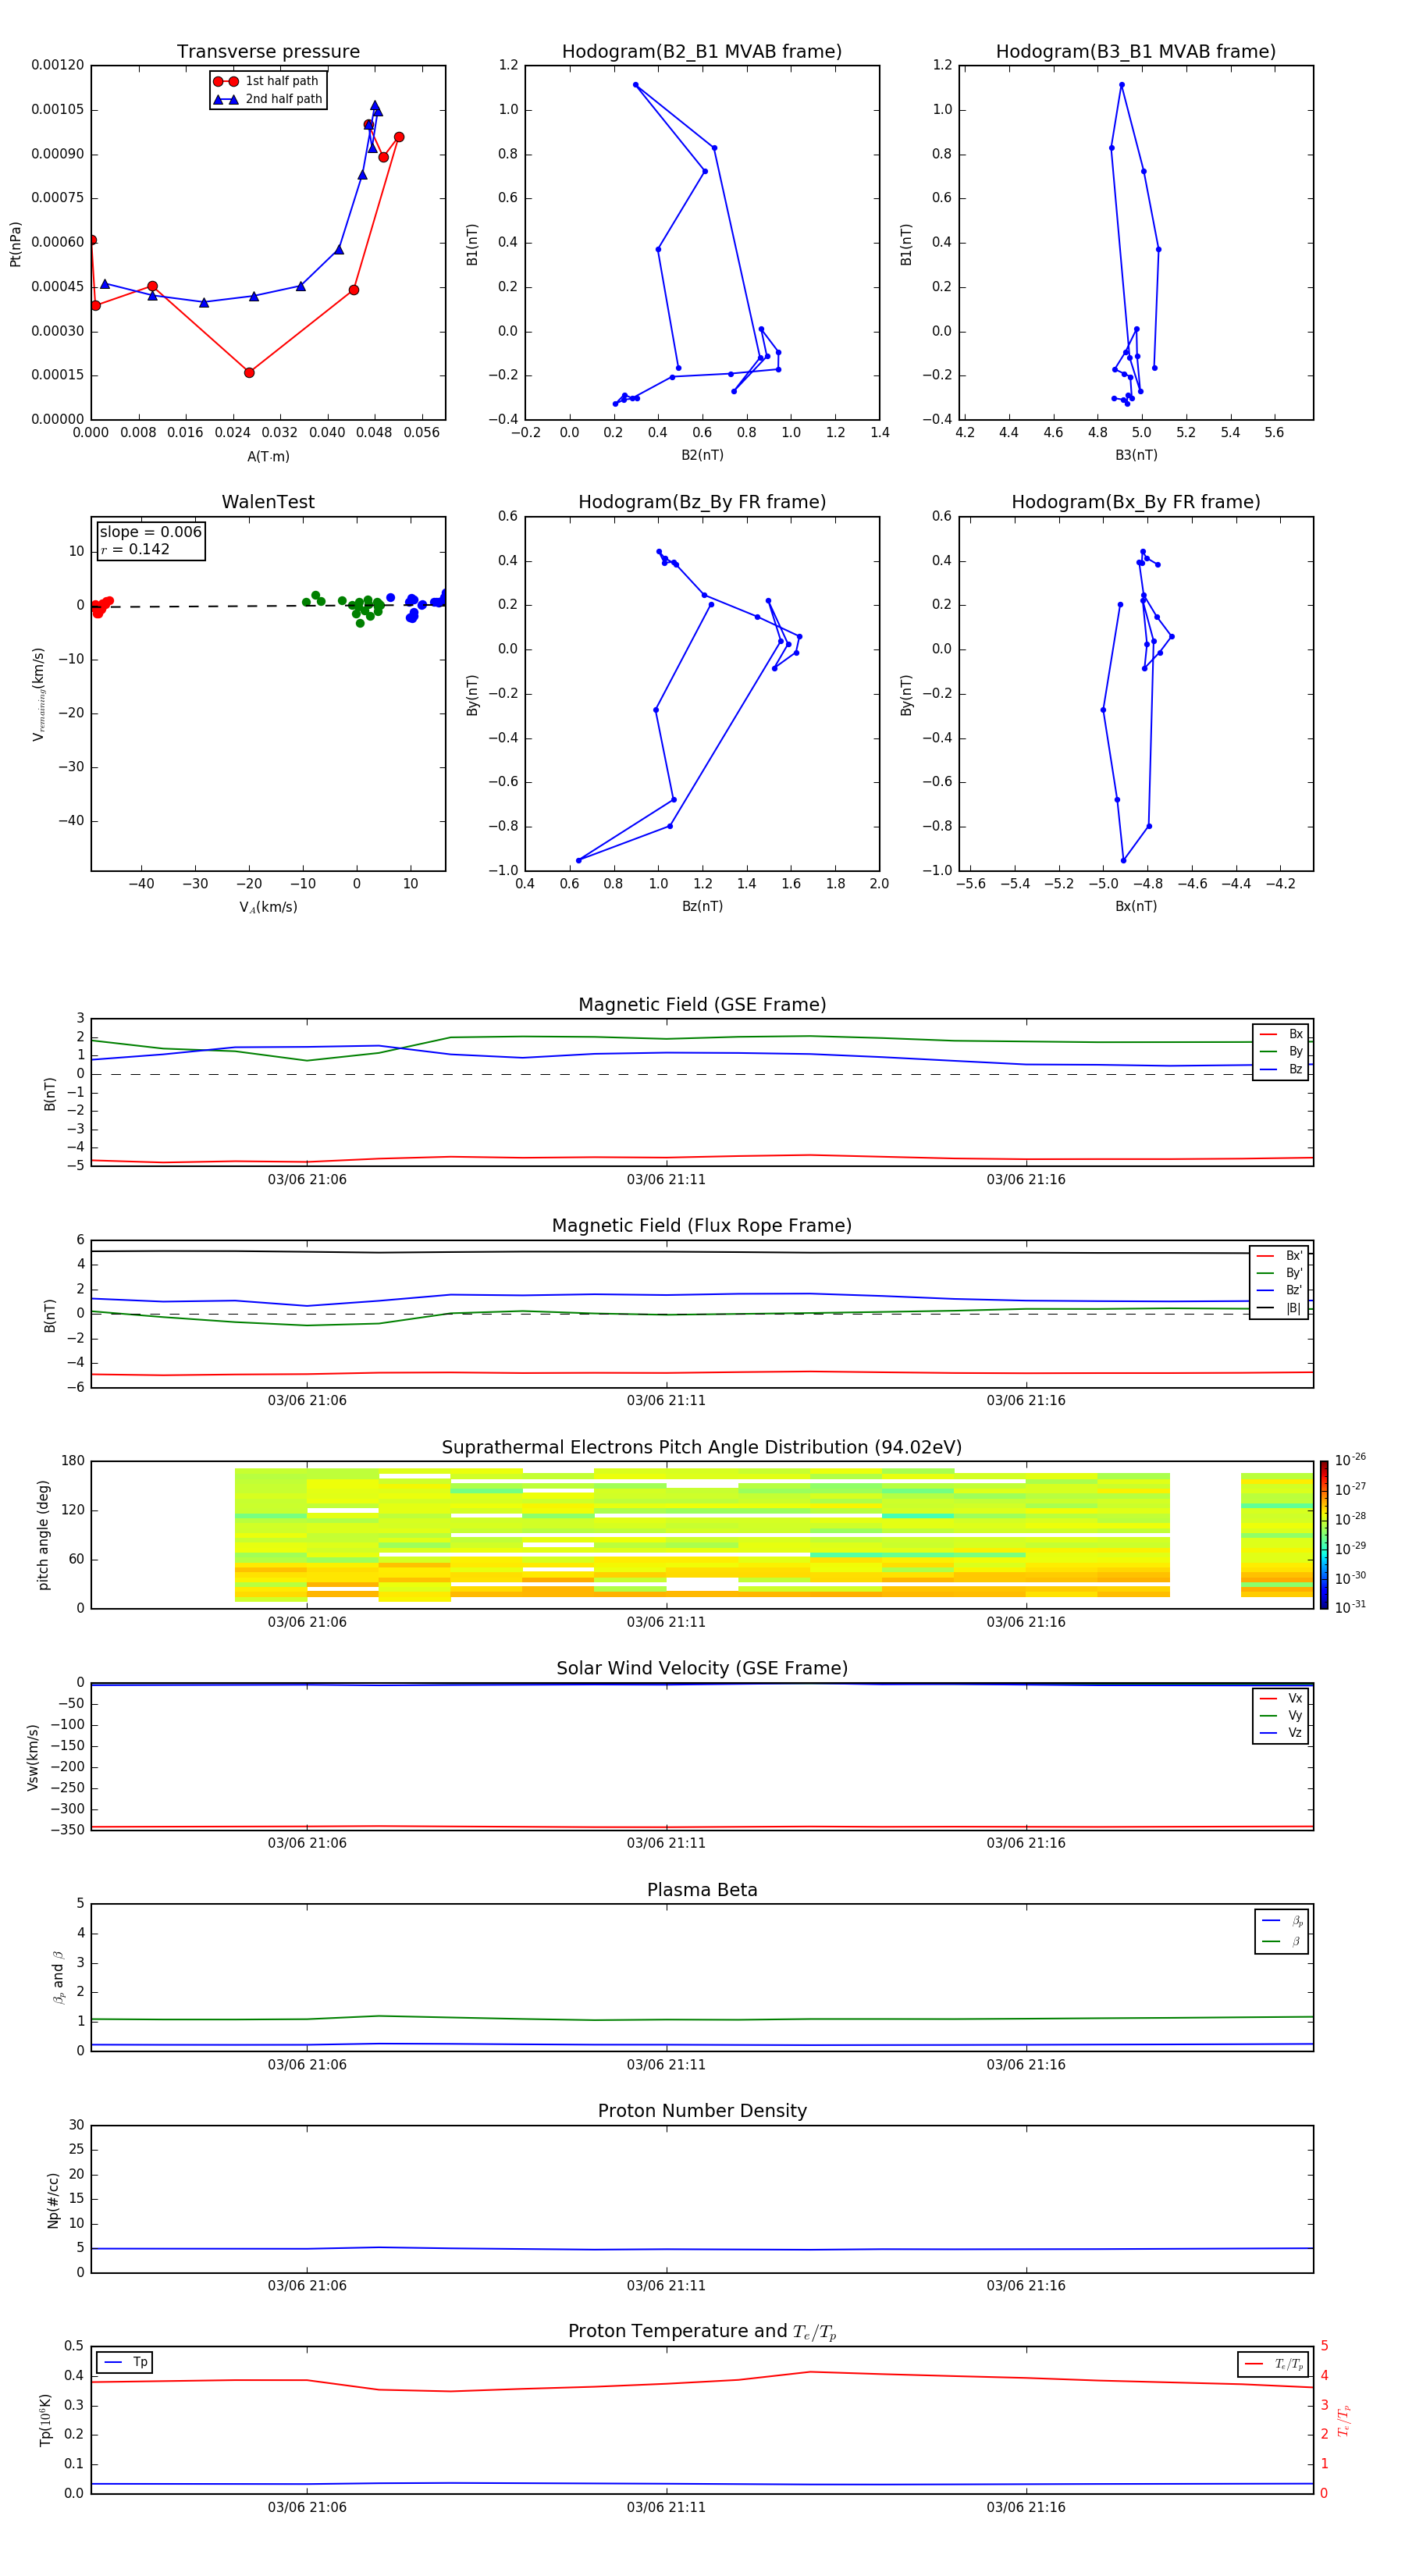The width and height of the screenshot is (1405, 2576).
Task: Click the 'Tp(10^6K)' axis label
Action: click(x=45, y=2420)
